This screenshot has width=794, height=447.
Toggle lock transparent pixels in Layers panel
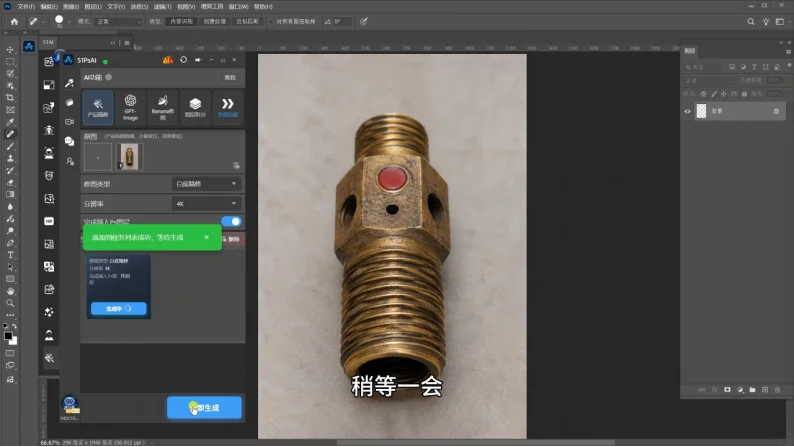[703, 94]
